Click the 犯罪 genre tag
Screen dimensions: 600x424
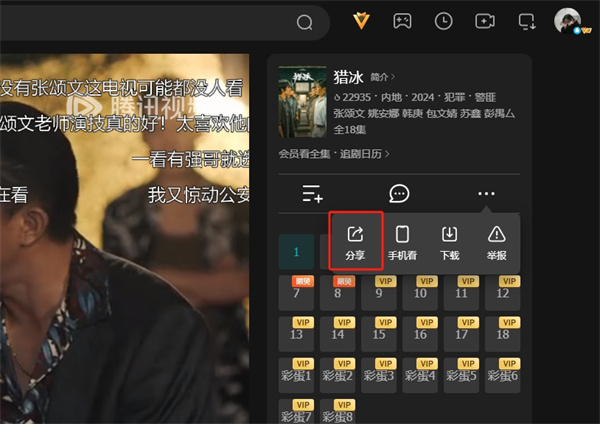454,97
